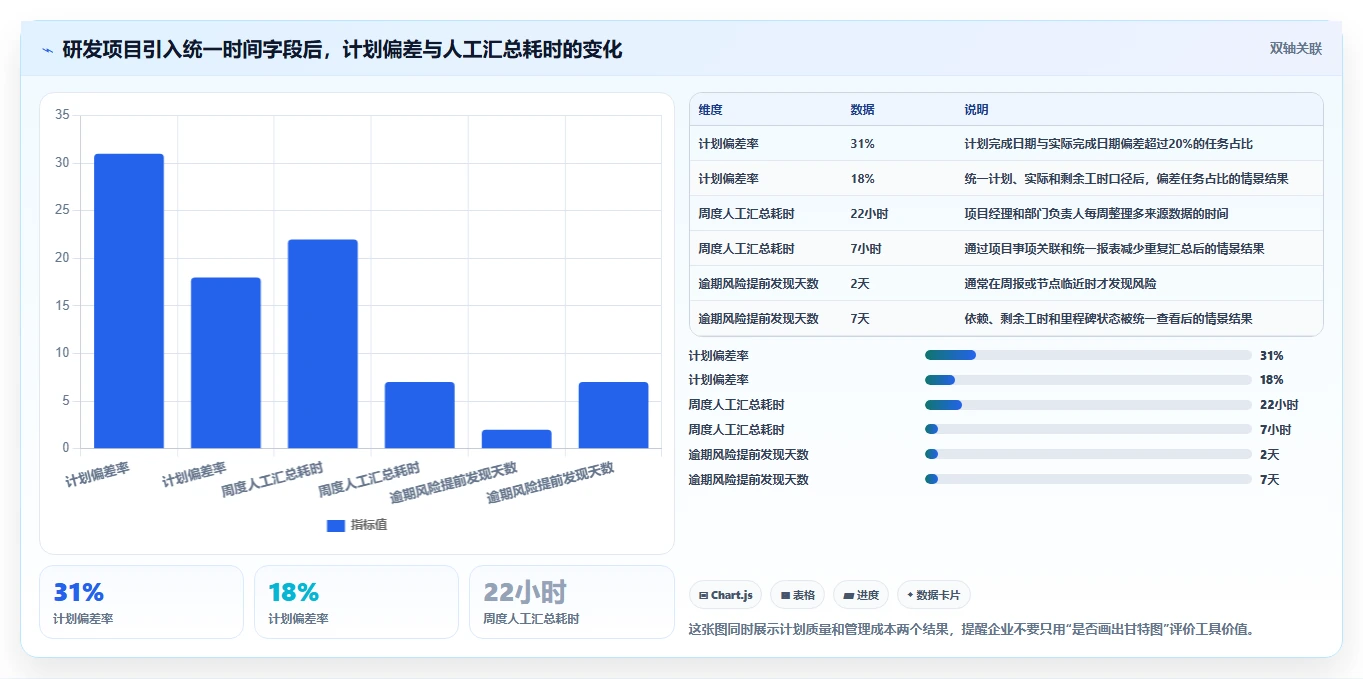Click the 22小时 cell in the table
Image resolution: width=1363 pixels, height=679 pixels.
869,214
